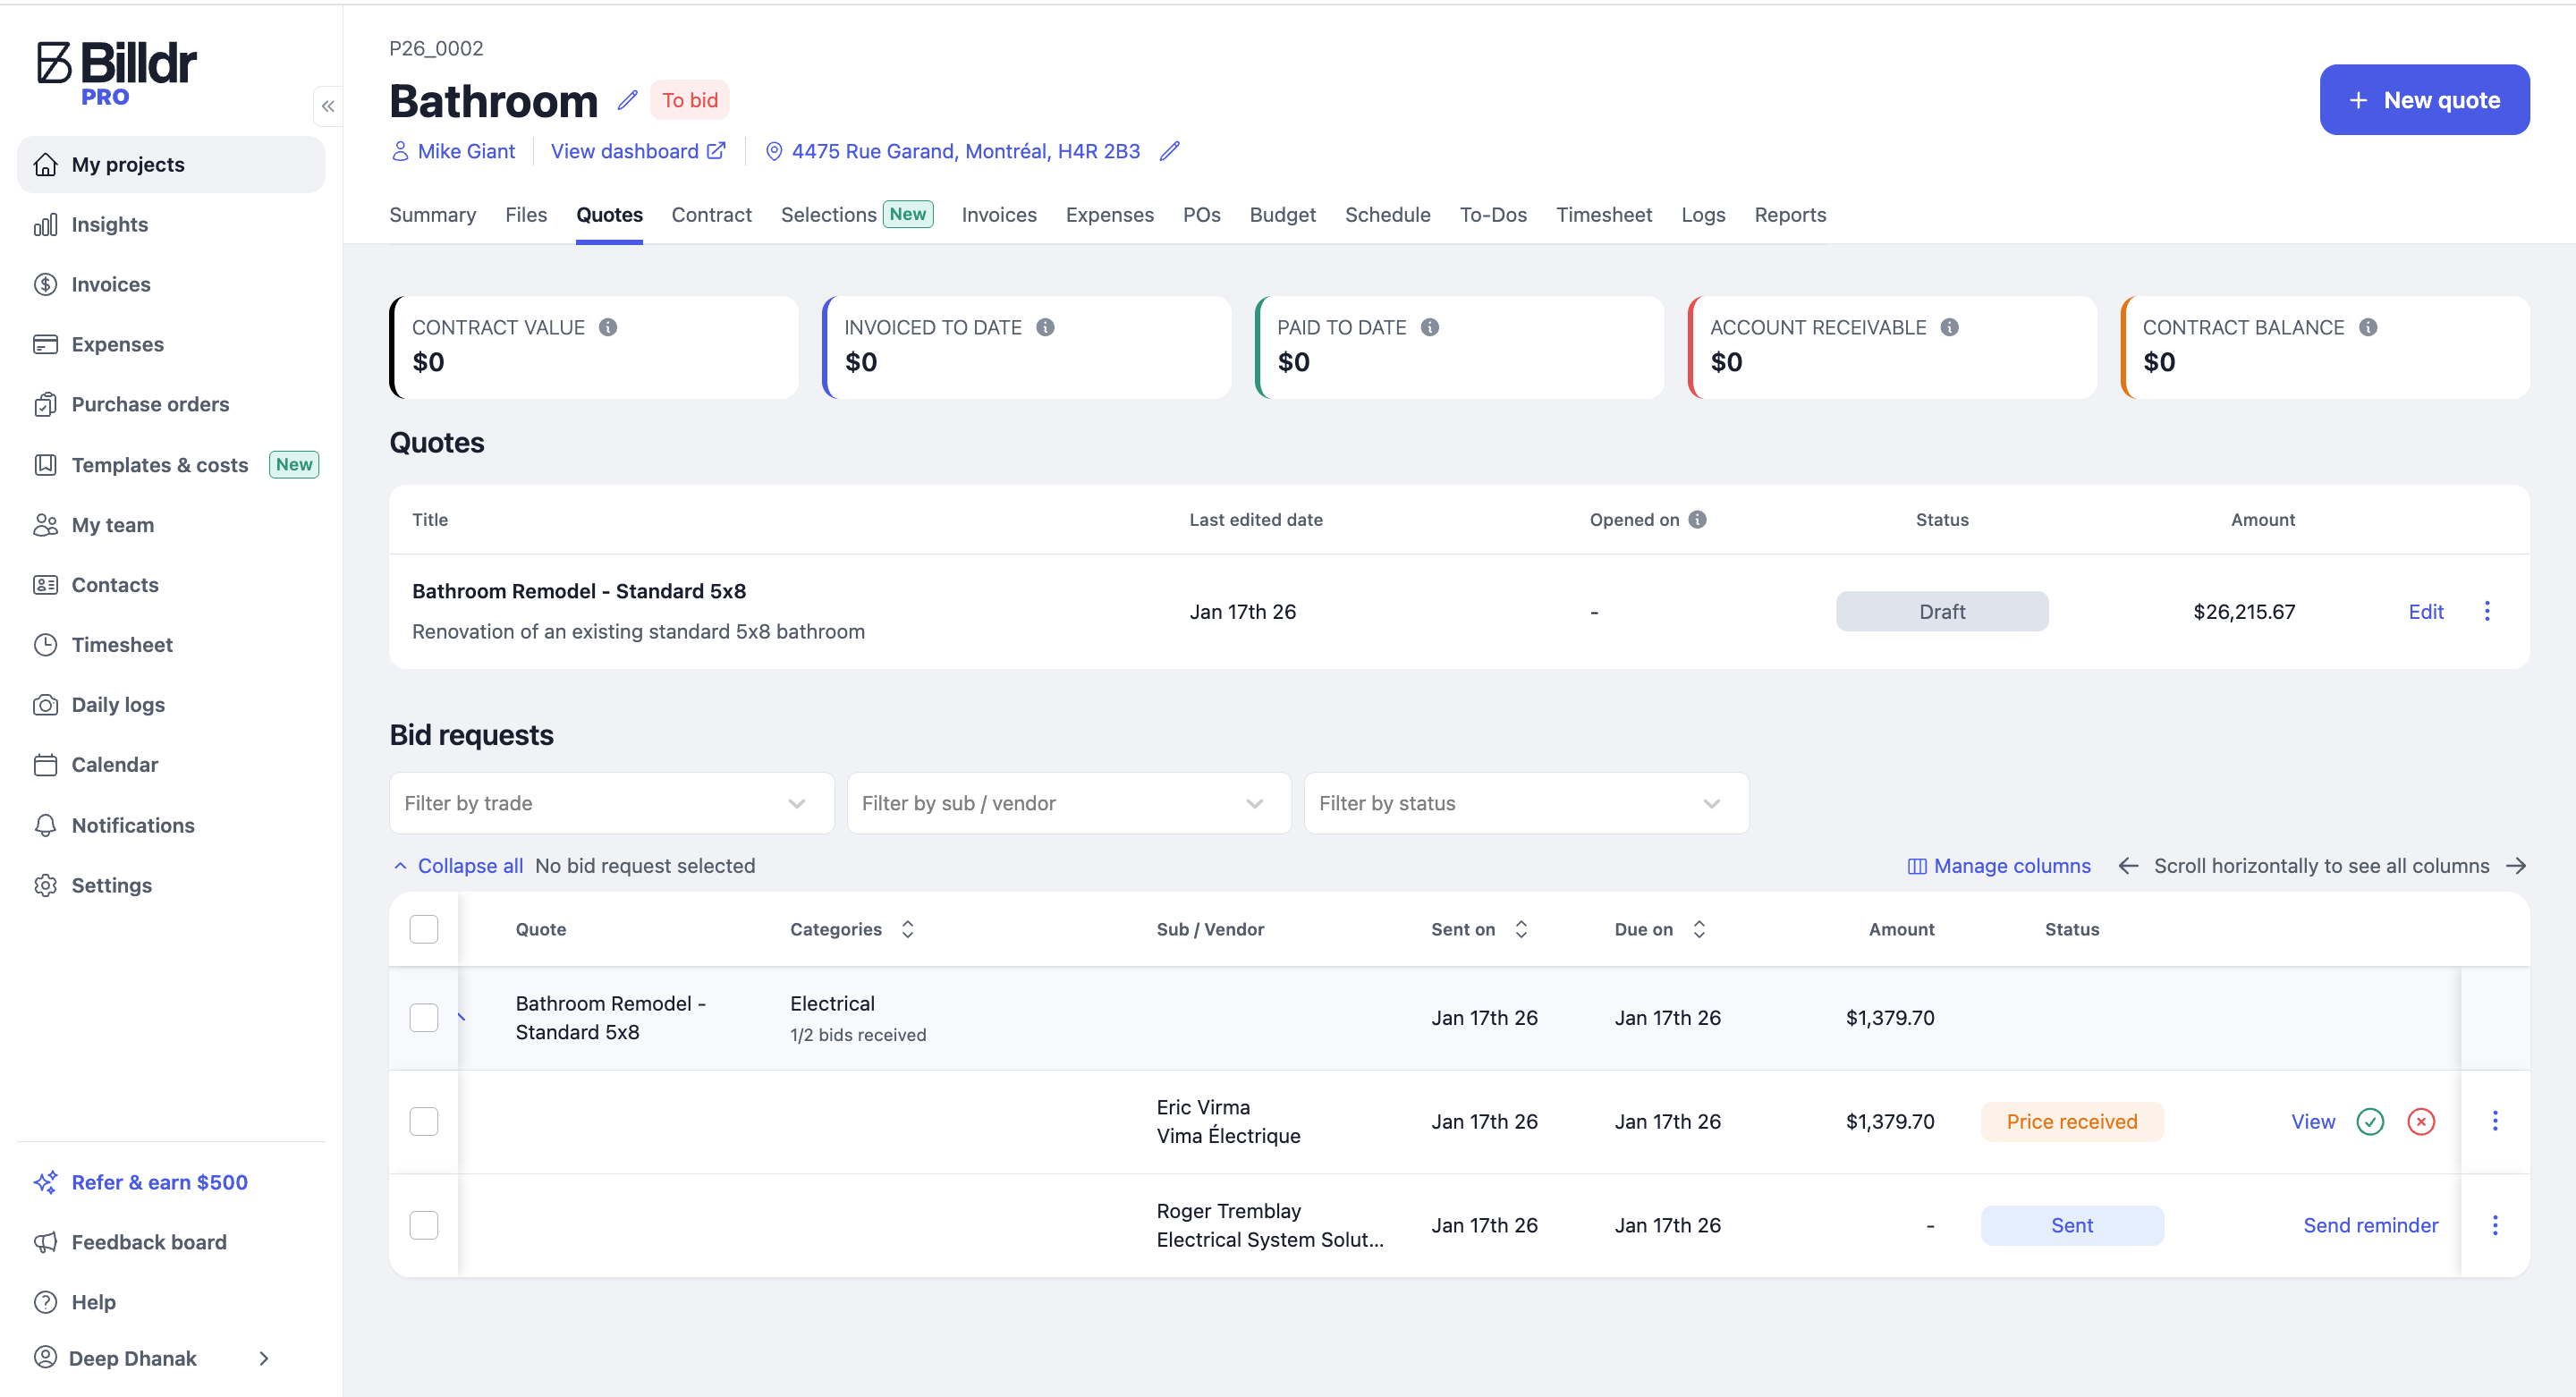Accept Eric Virma's bid with green checkmark
The image size is (2576, 1397).
click(x=2369, y=1121)
